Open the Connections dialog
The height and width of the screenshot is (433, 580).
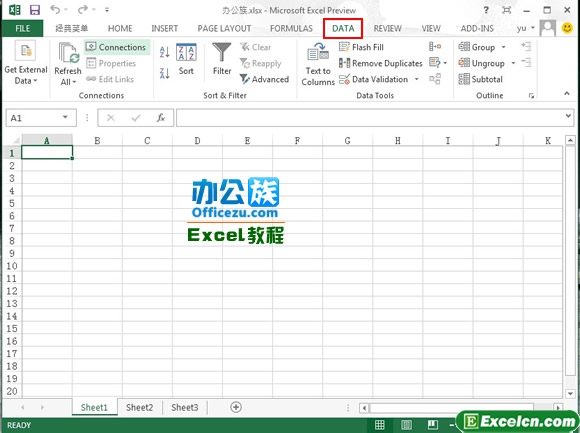pos(117,47)
